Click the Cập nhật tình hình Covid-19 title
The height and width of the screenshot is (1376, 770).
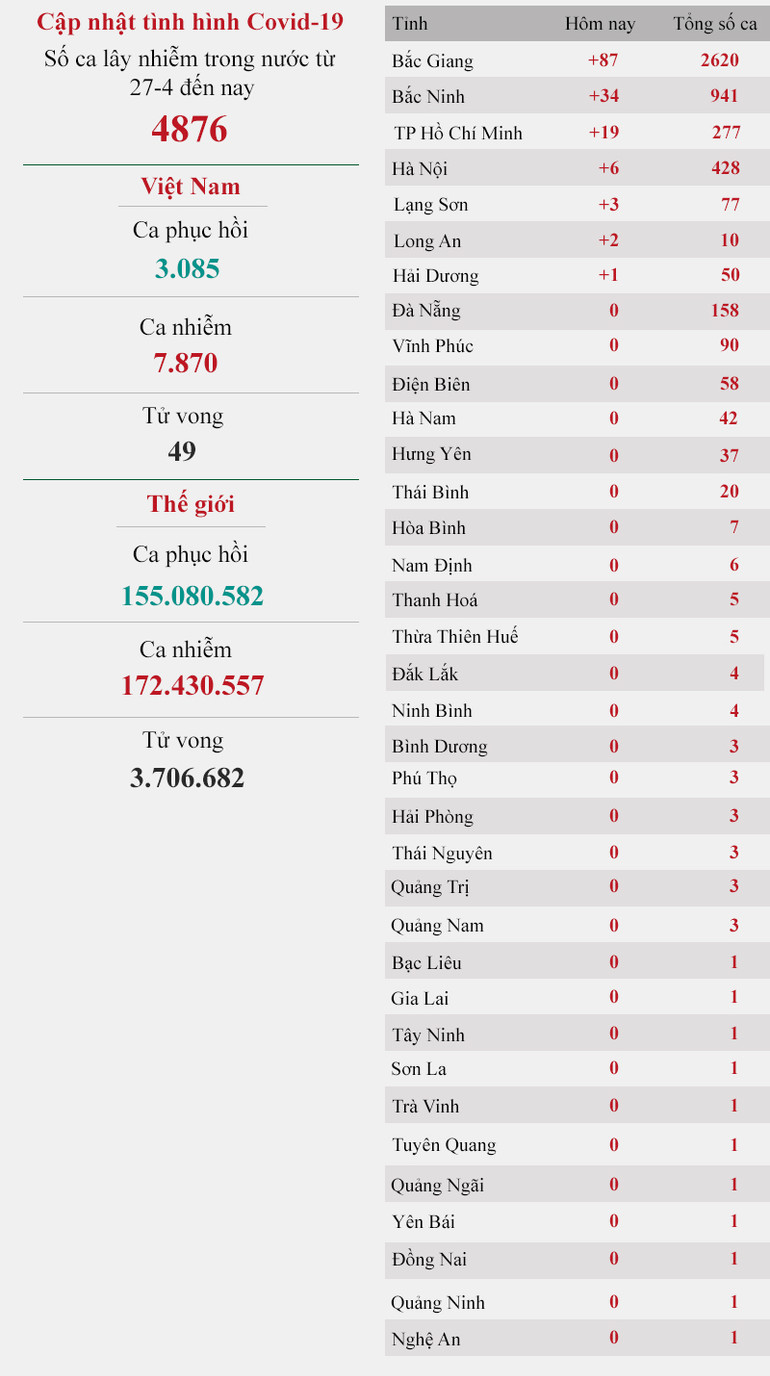190,23
